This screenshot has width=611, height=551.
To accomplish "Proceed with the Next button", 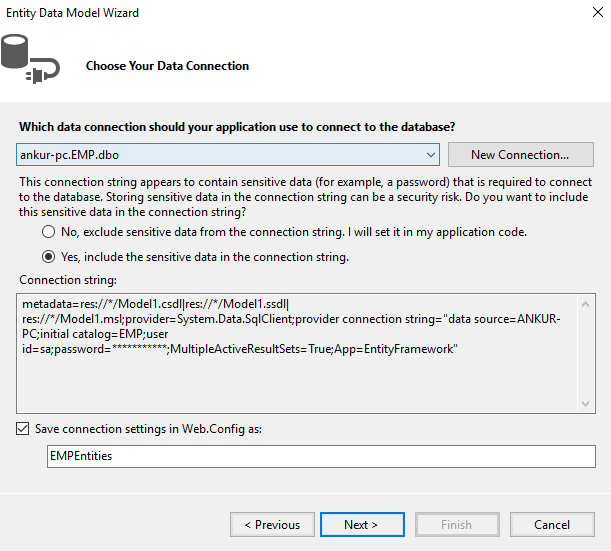I will [361, 525].
